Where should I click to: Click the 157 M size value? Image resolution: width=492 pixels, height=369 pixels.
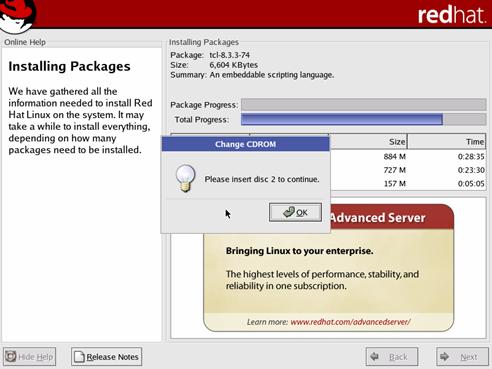click(394, 183)
